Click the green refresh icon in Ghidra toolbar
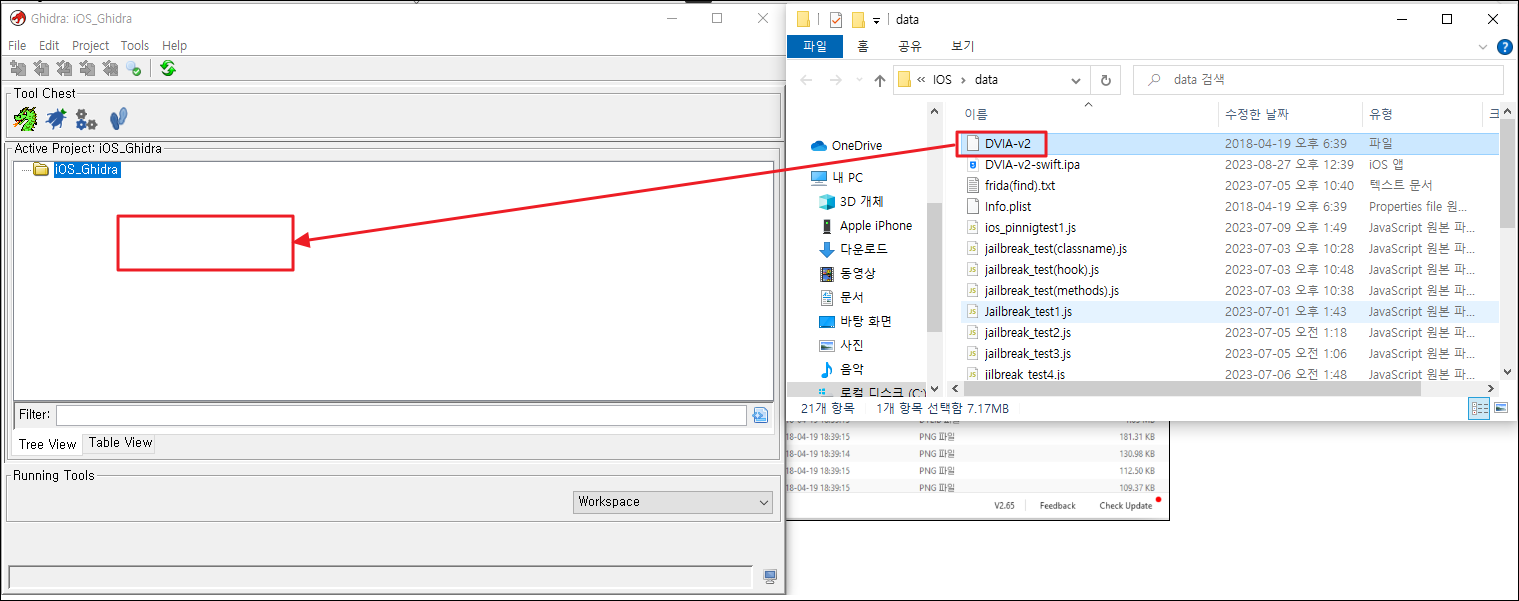This screenshot has width=1519, height=601. (x=168, y=68)
